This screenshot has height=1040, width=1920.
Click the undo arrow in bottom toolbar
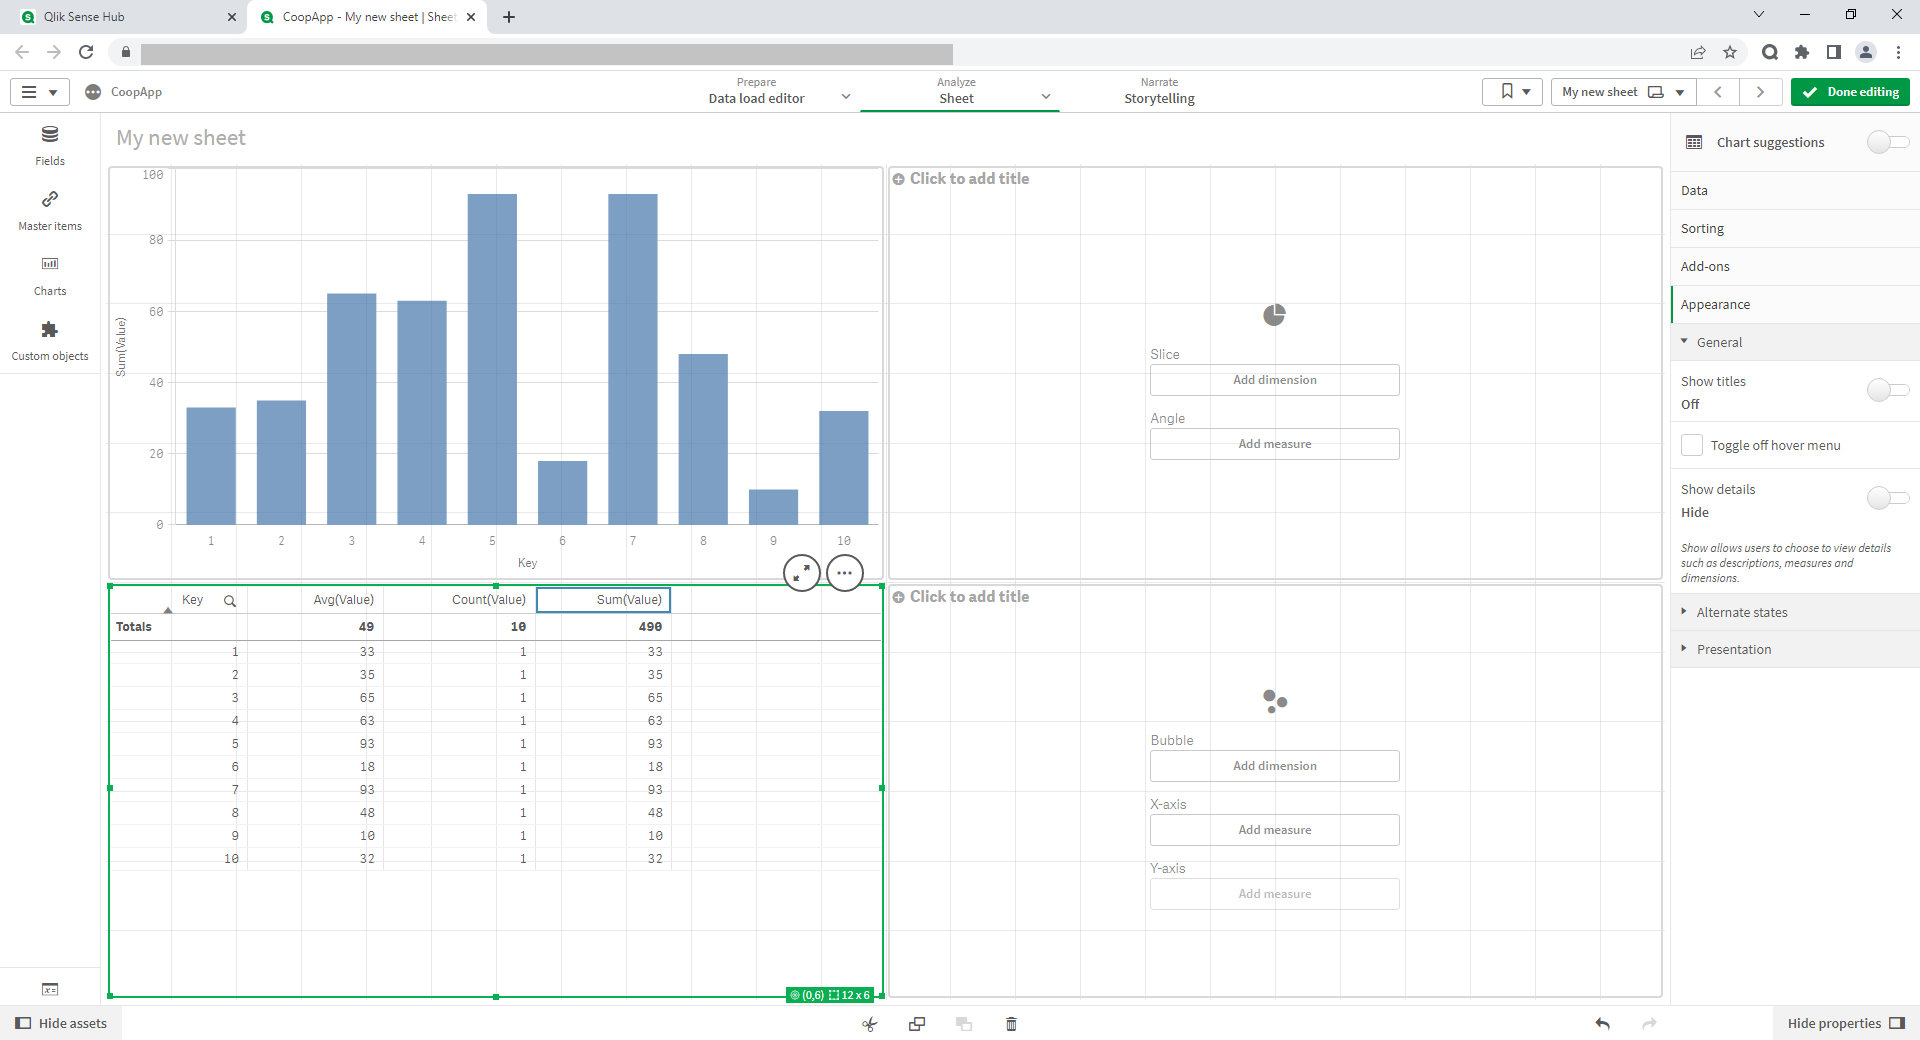pos(1602,1023)
